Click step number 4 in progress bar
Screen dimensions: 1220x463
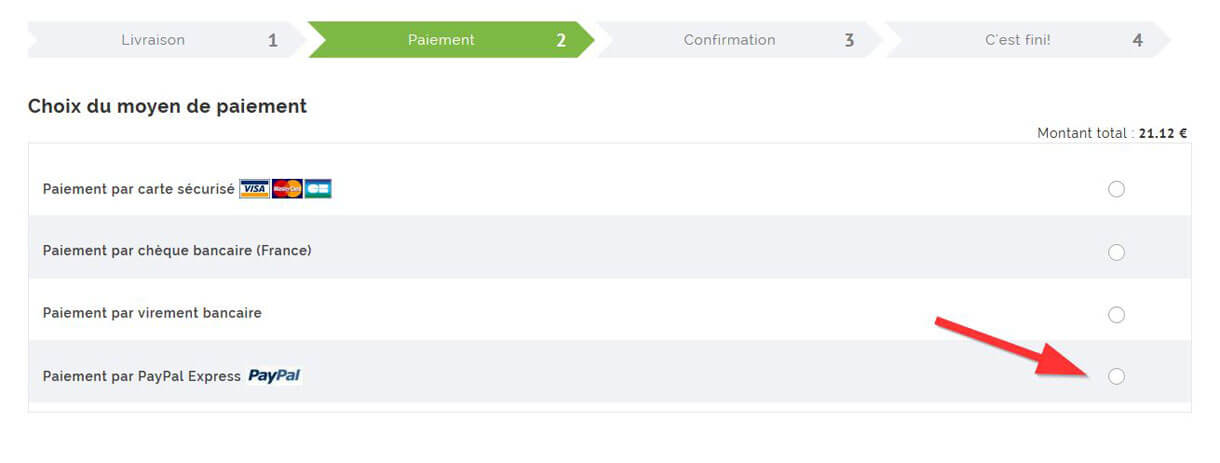[x=1137, y=41]
